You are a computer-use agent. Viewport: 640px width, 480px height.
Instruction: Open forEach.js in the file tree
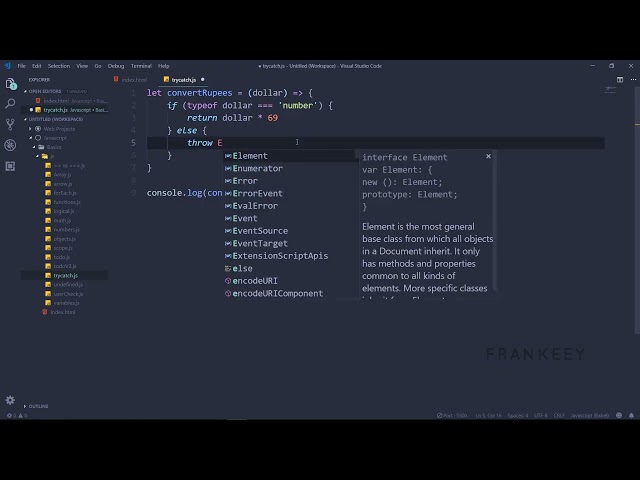click(x=64, y=193)
